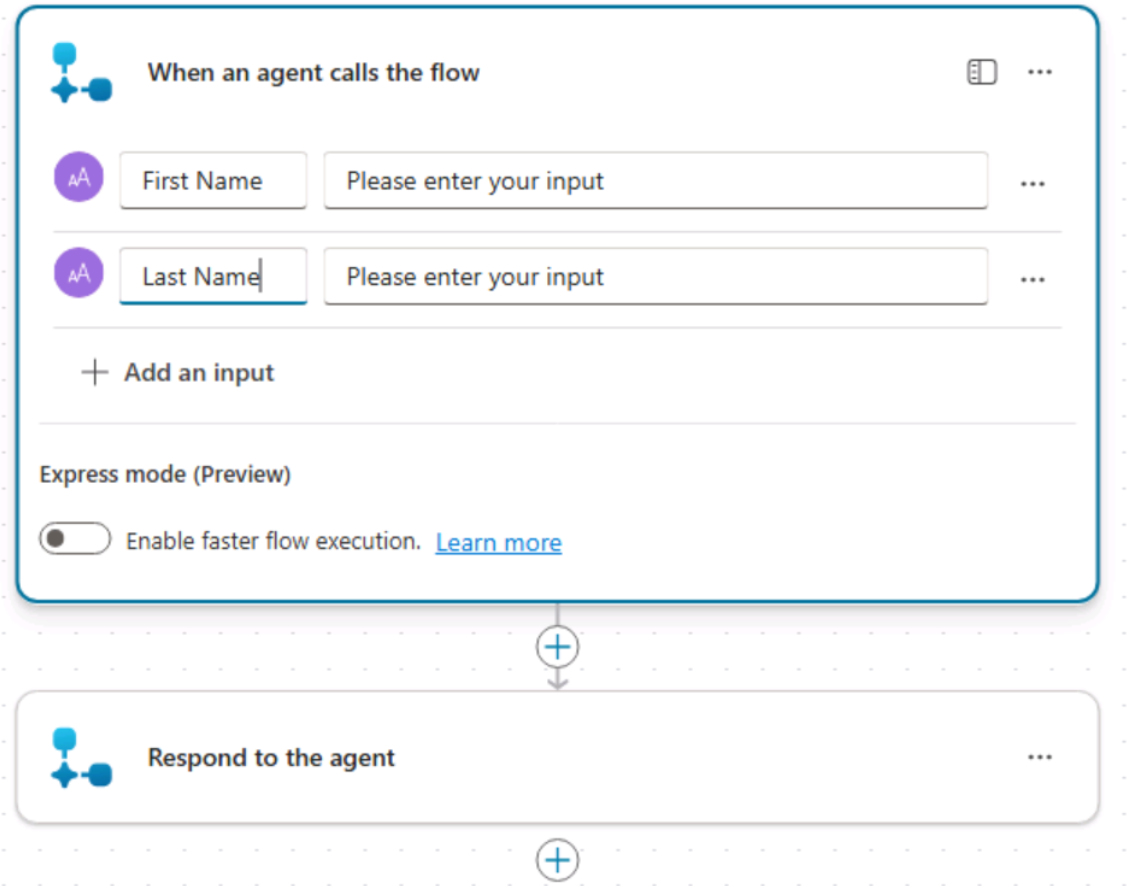Click the trigger card's flow icon
1135x886 pixels.
(x=81, y=73)
